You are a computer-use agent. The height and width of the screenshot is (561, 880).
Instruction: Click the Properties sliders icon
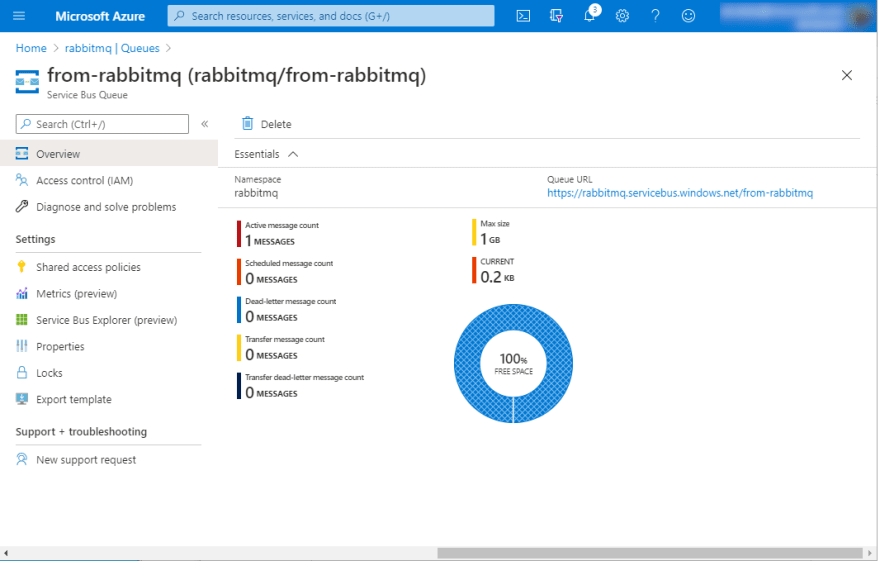click(22, 346)
